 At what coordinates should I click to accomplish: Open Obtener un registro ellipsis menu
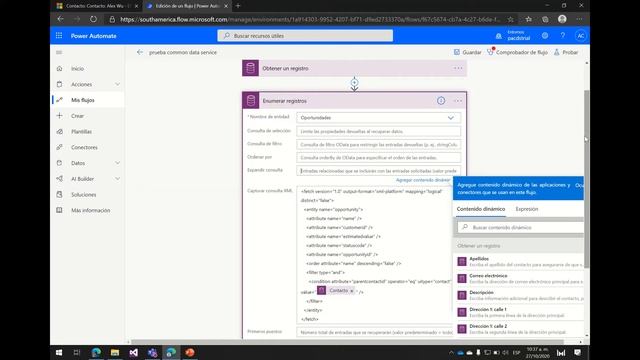[458, 68]
